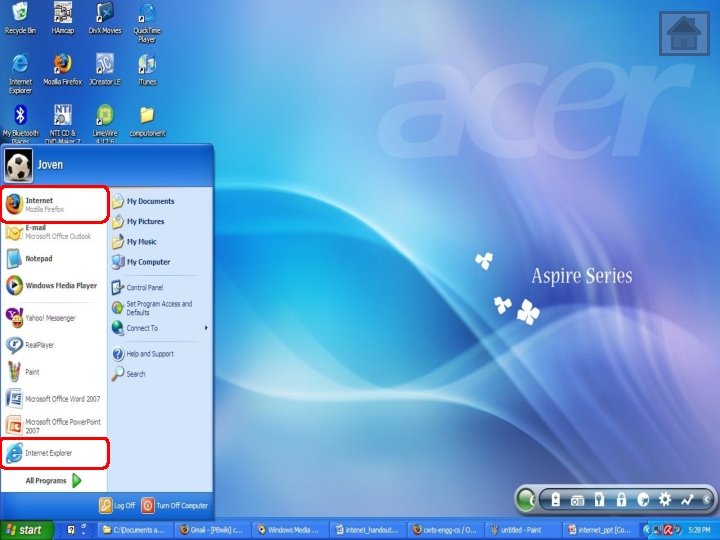
Task: Switch to internet_handout taskbar window
Action: pos(368,530)
